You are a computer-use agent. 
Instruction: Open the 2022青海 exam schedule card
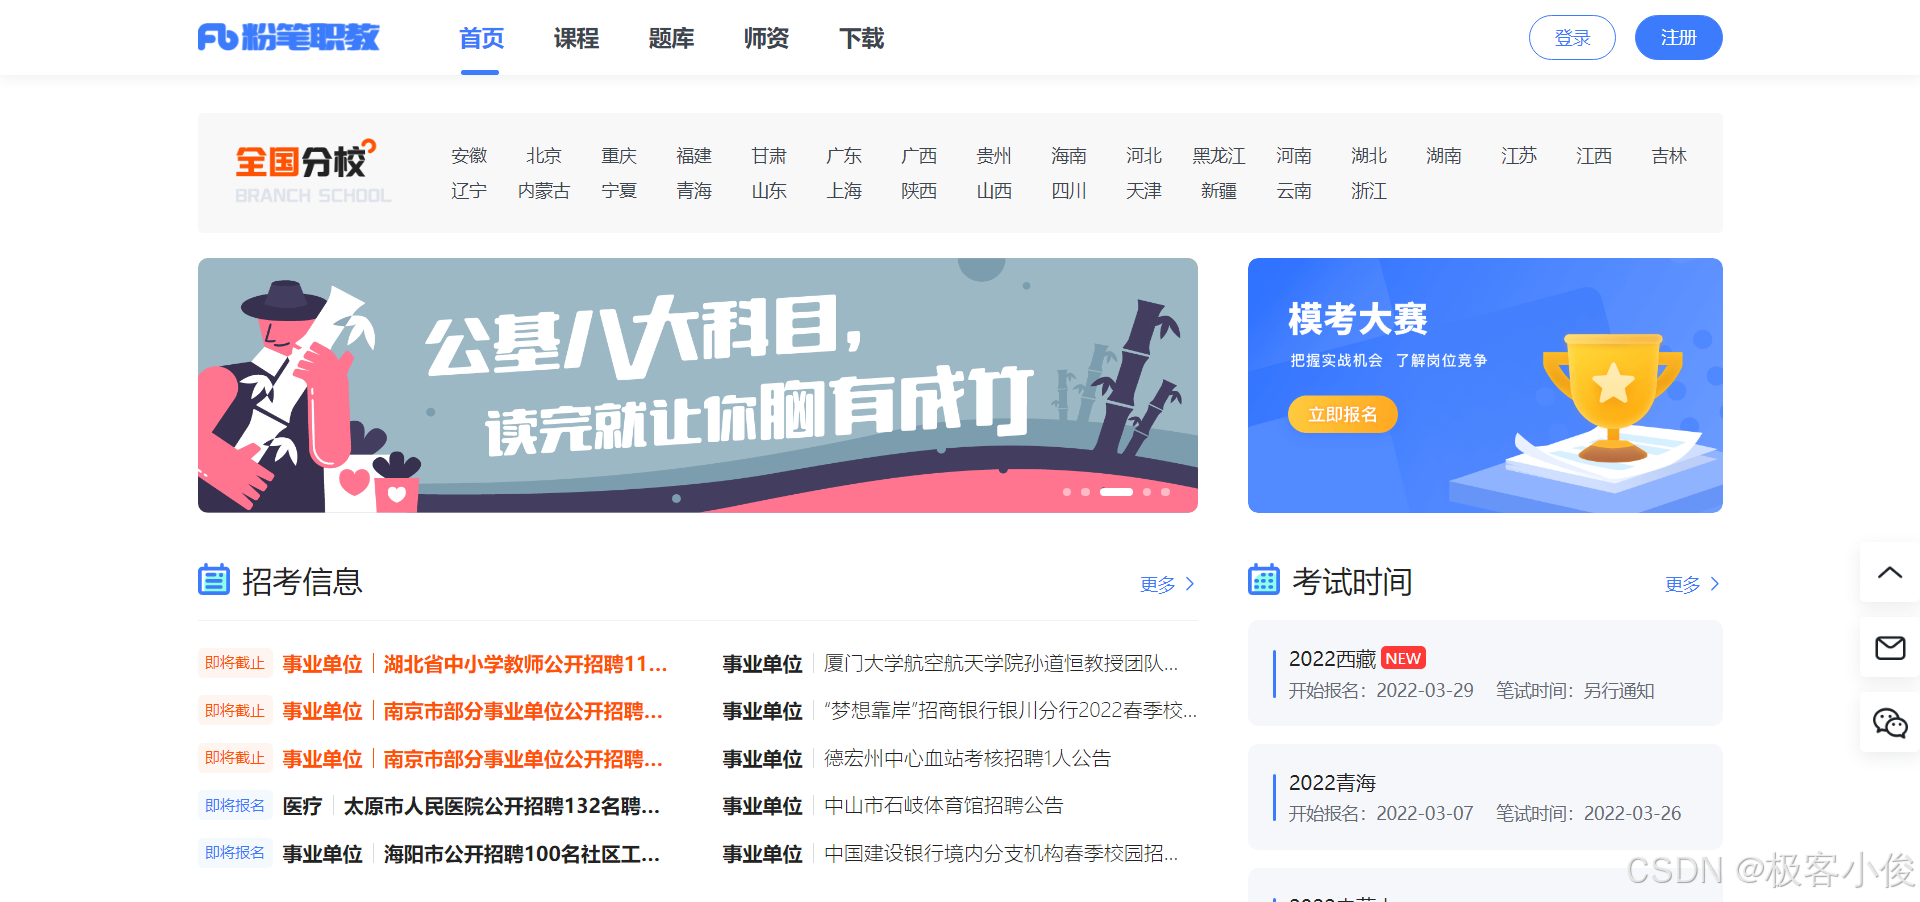pyautogui.click(x=1485, y=797)
